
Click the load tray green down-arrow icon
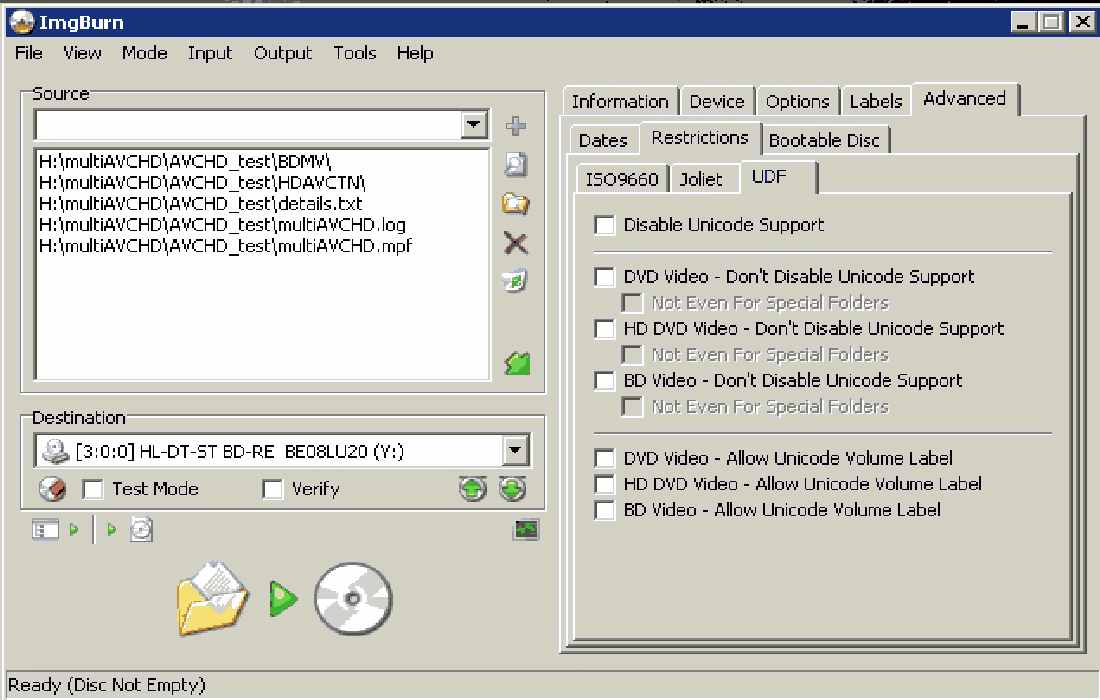512,489
